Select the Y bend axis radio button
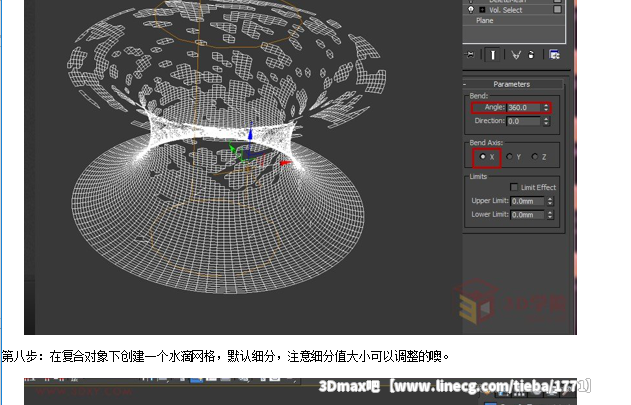The image size is (631, 405). click(x=509, y=156)
